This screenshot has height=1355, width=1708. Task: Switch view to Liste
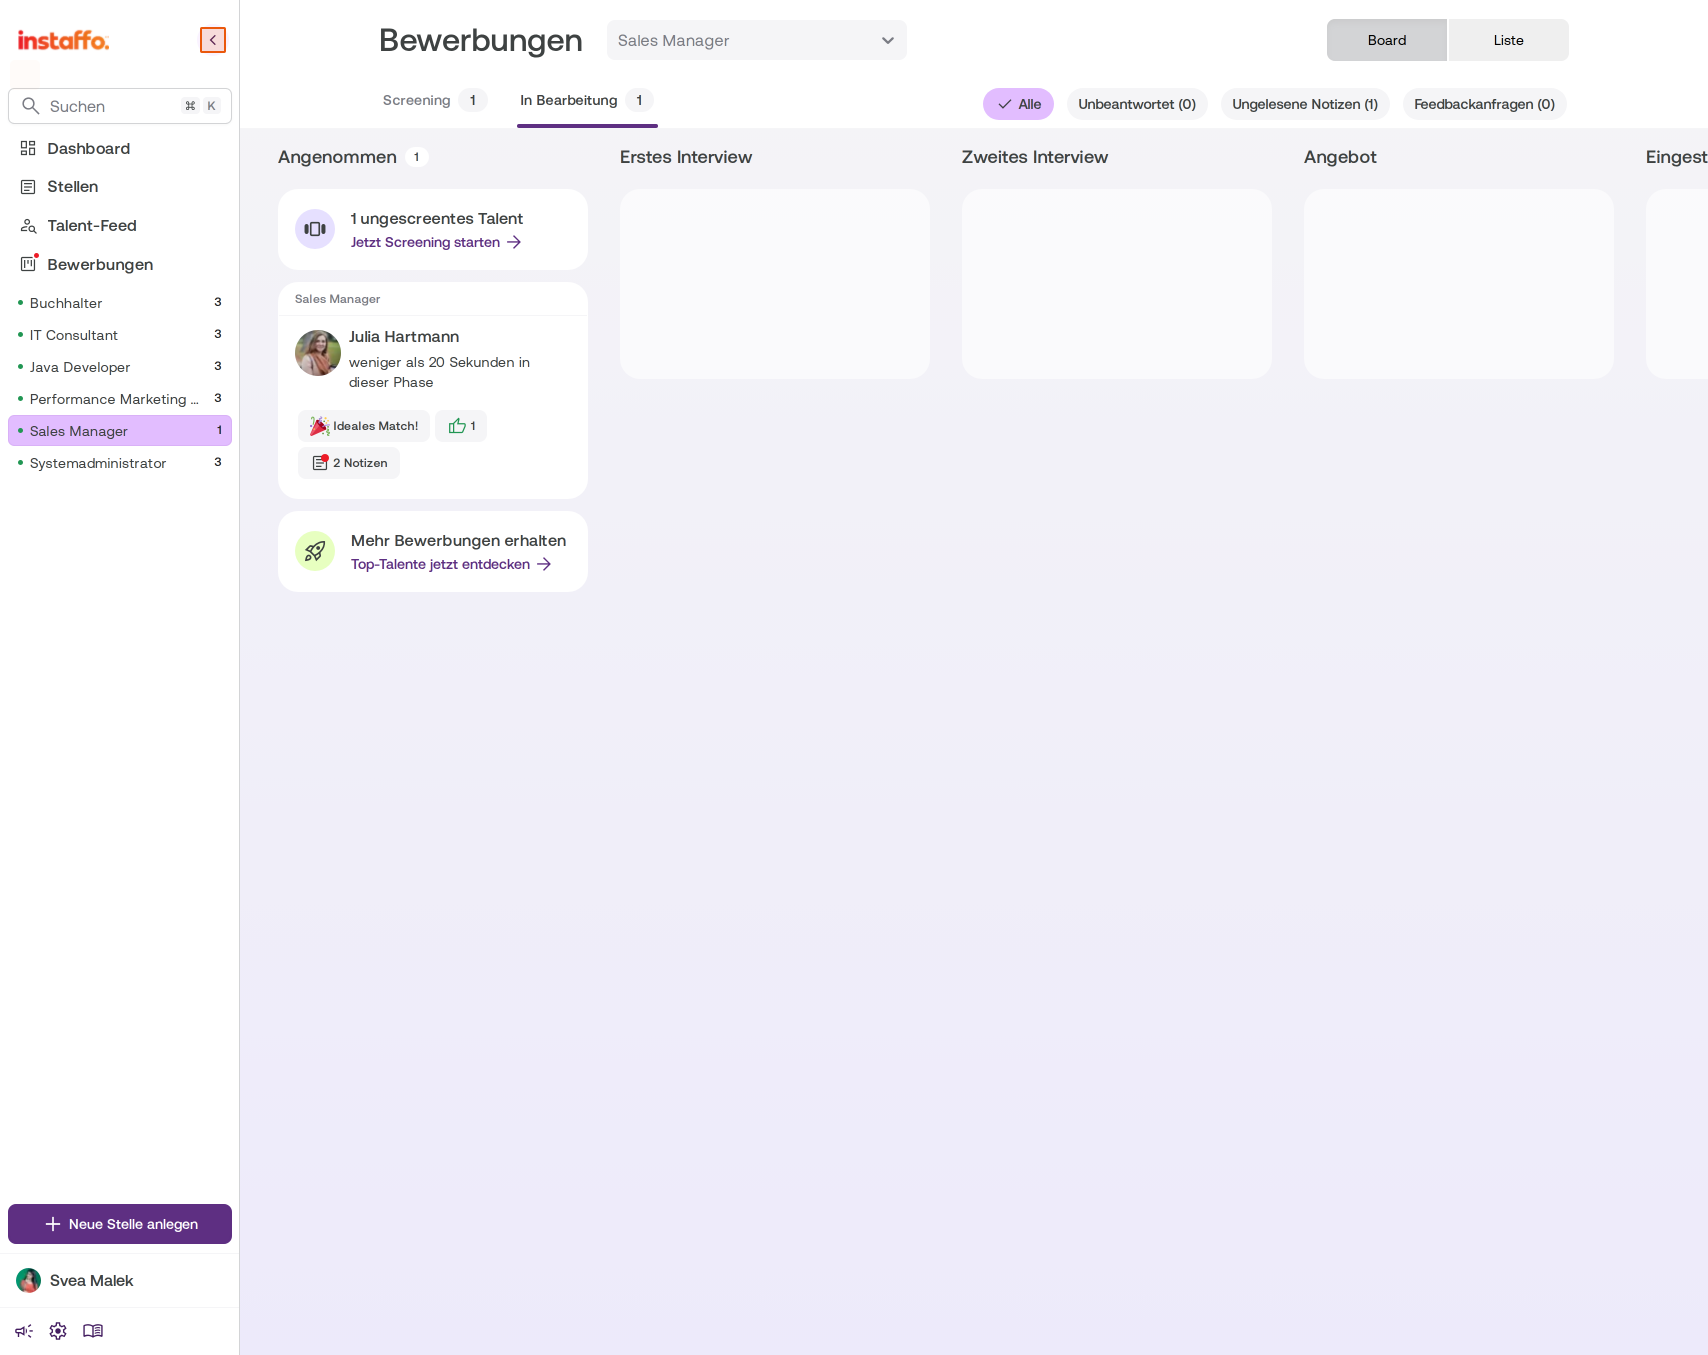click(x=1508, y=40)
